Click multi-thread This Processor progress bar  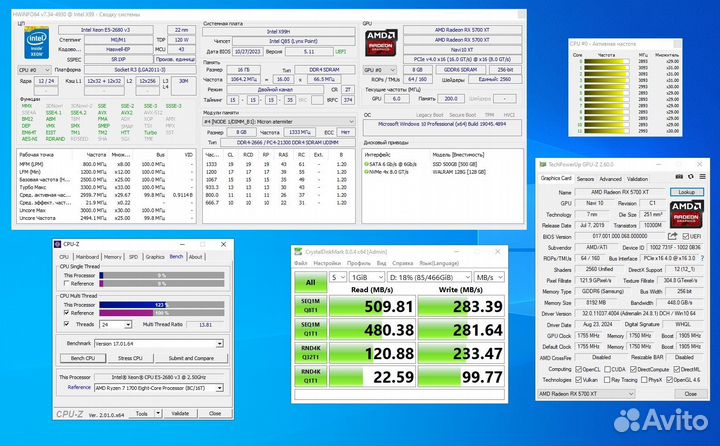point(162,305)
